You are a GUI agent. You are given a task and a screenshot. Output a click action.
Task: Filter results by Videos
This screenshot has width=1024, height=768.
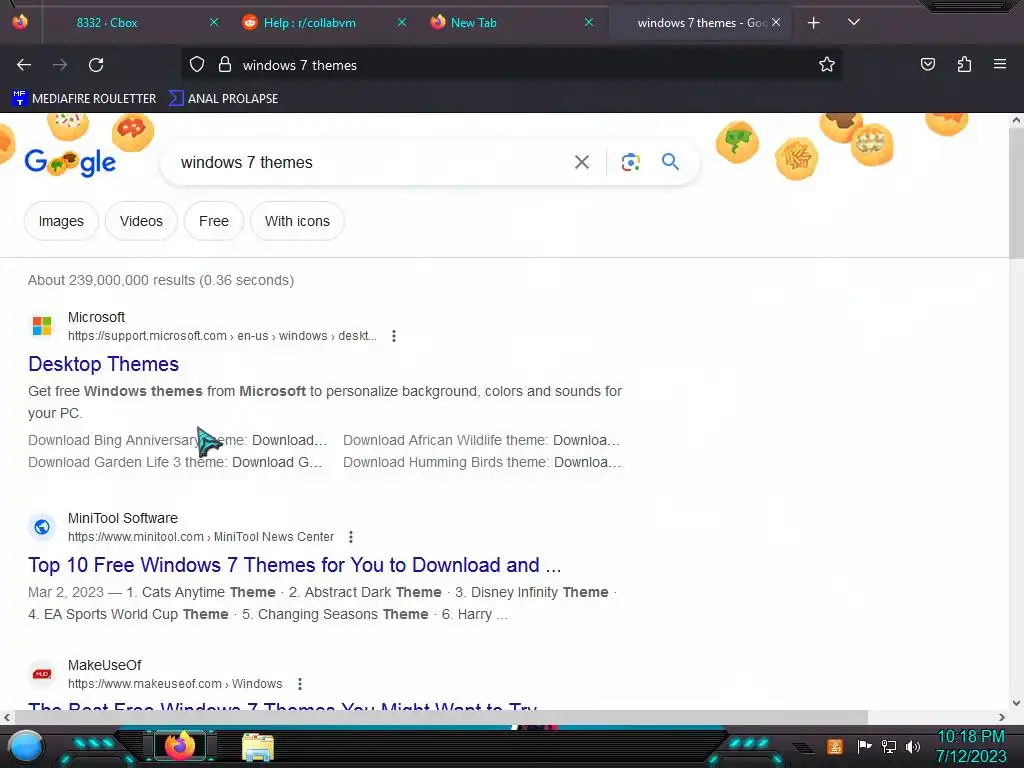[x=141, y=221]
